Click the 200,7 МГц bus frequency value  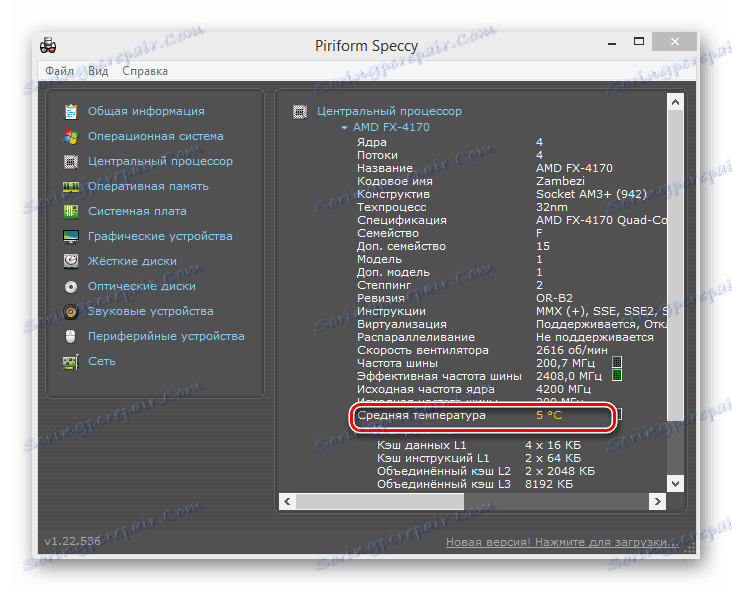point(565,363)
